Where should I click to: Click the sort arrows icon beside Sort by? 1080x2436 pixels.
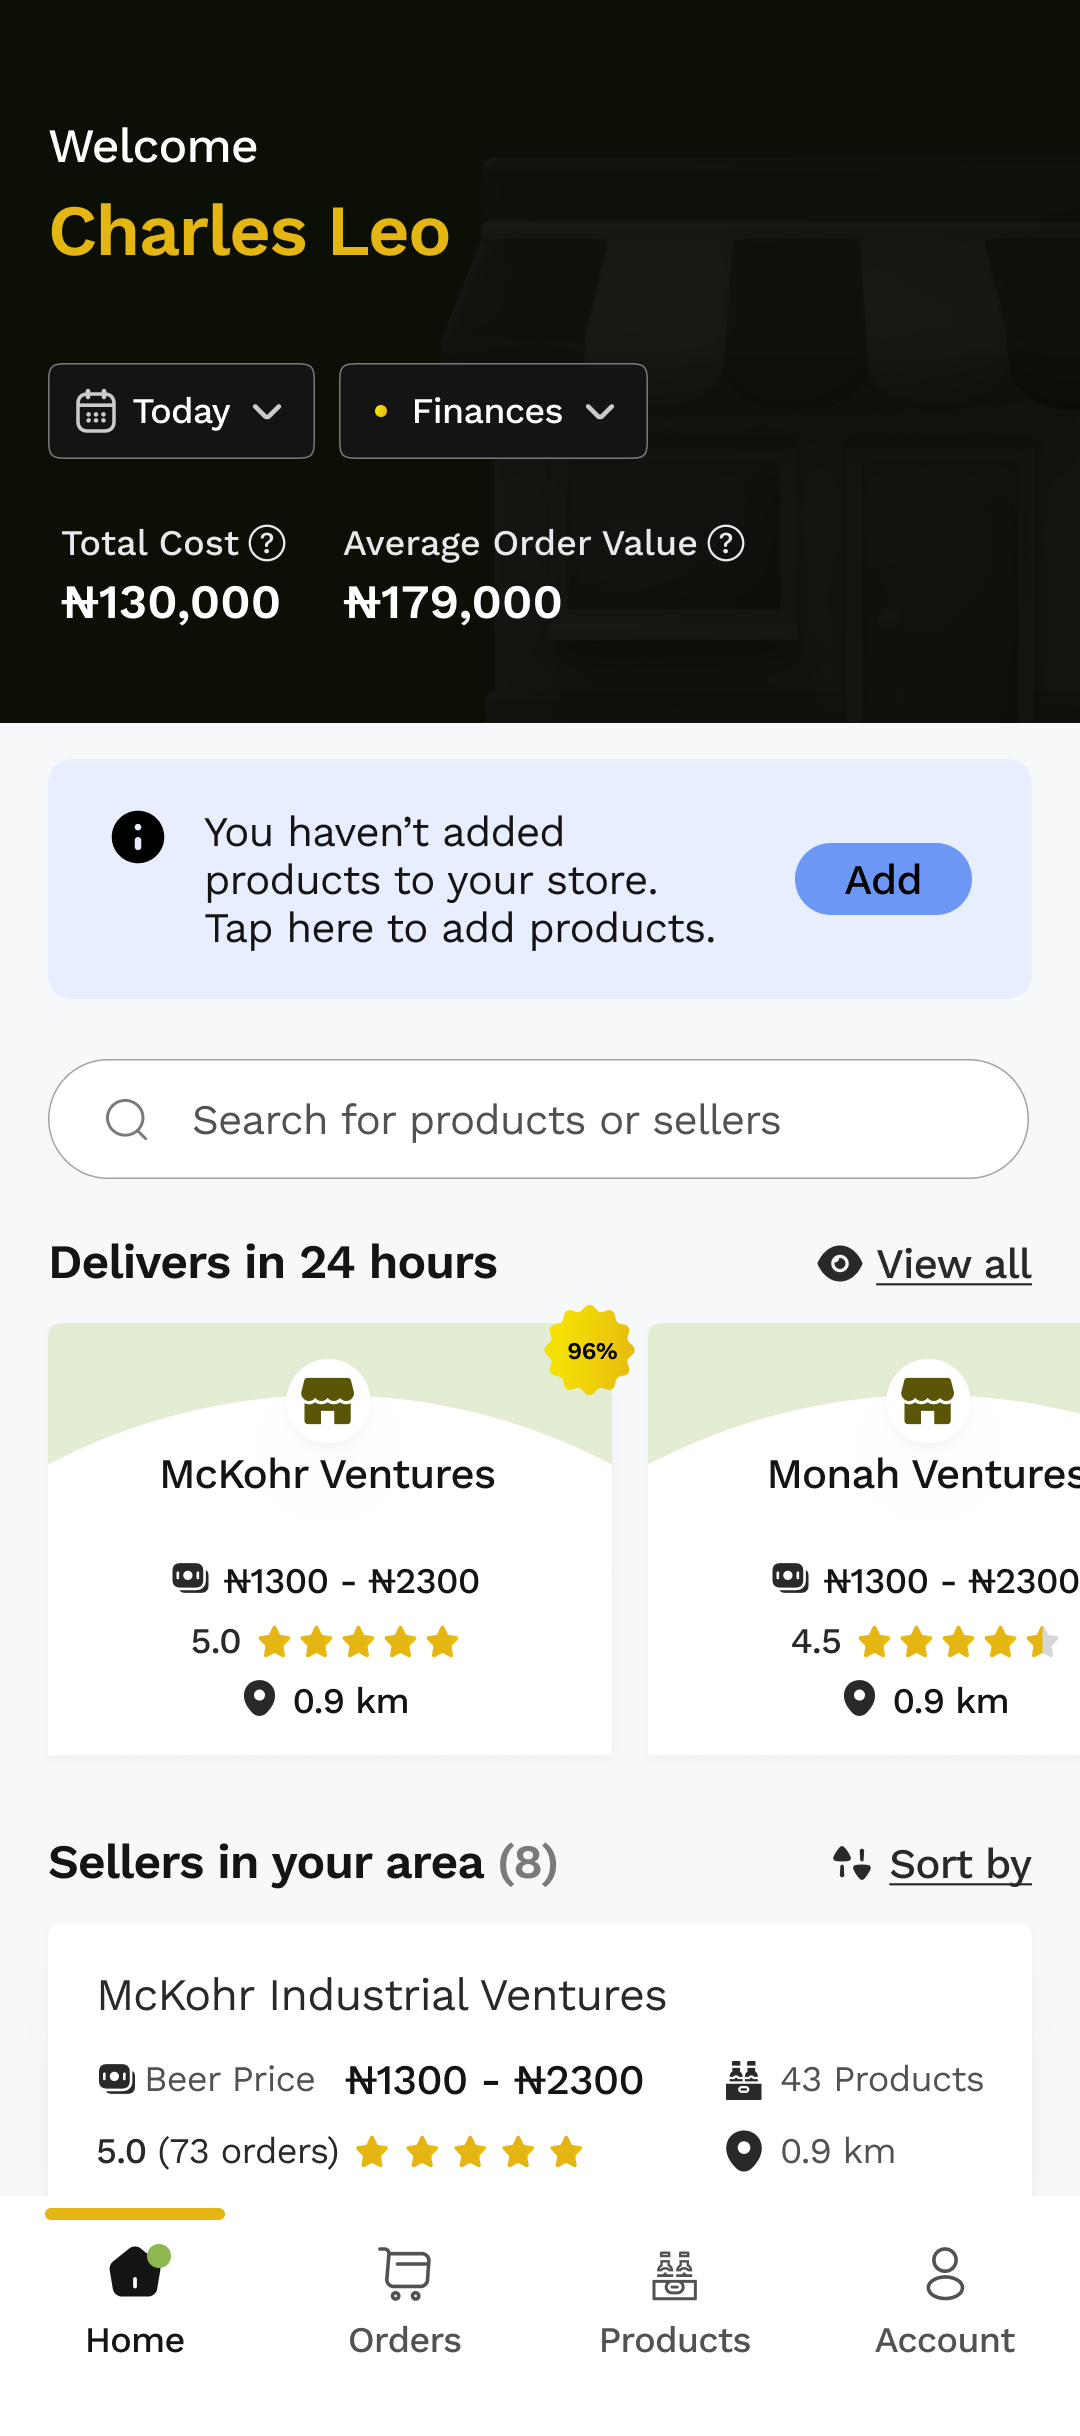click(852, 1863)
